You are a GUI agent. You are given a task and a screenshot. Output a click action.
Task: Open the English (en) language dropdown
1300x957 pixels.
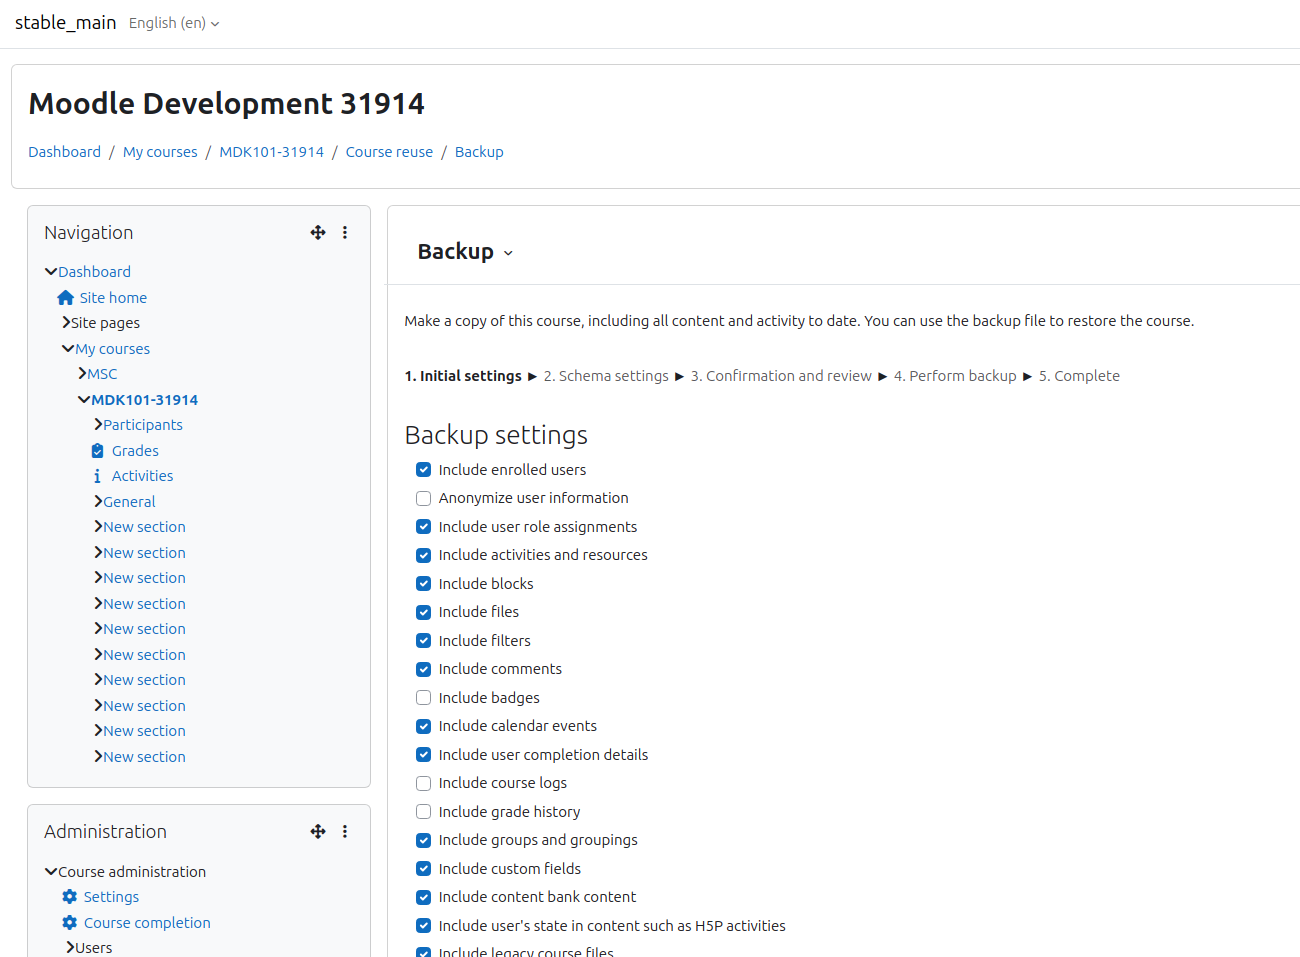tap(174, 23)
